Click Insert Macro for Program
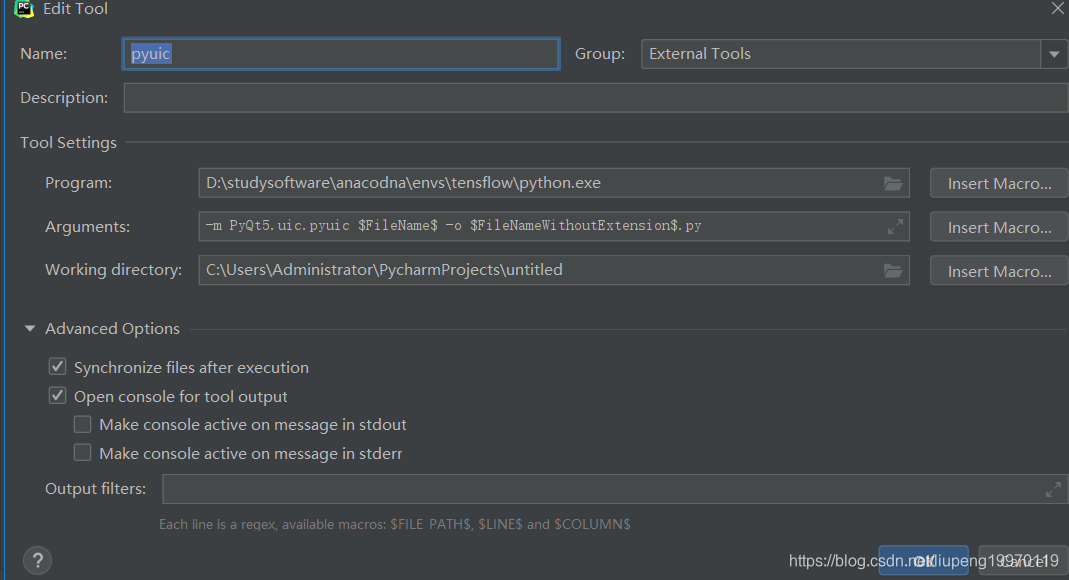Image resolution: width=1069 pixels, height=580 pixels. (x=999, y=183)
